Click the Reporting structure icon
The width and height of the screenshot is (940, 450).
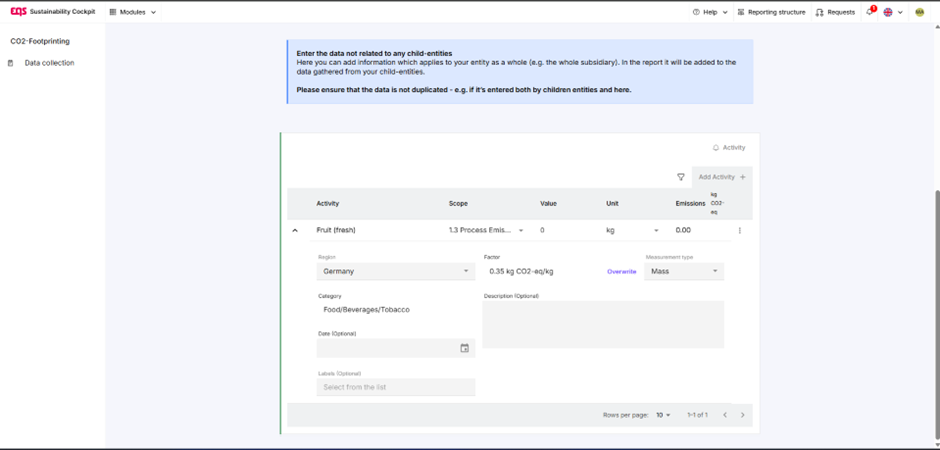(741, 12)
